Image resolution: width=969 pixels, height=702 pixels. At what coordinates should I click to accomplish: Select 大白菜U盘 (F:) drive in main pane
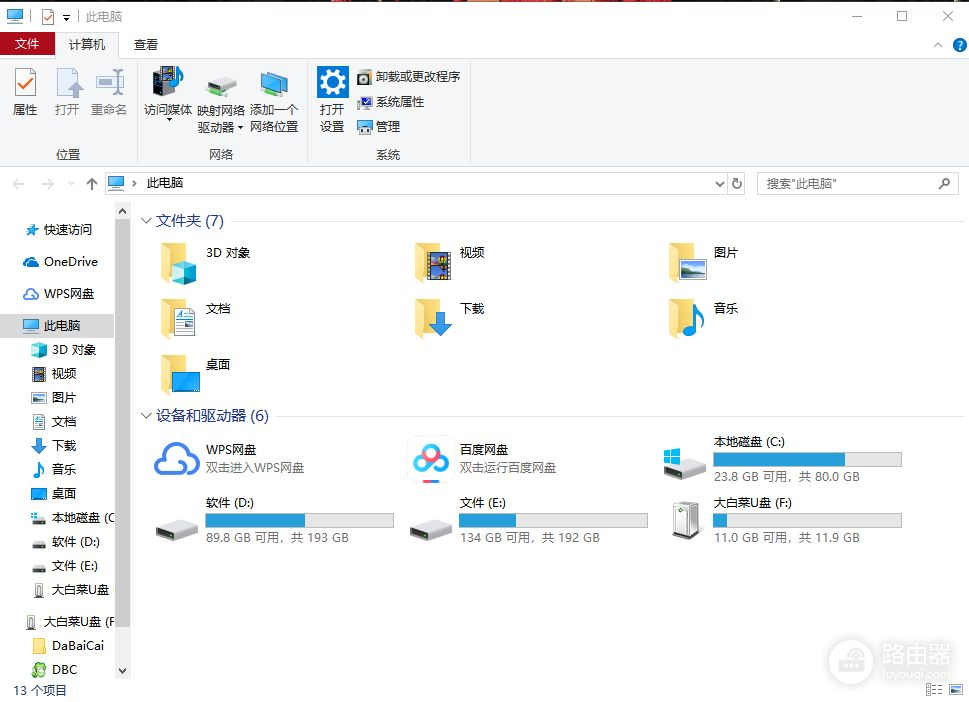(785, 520)
